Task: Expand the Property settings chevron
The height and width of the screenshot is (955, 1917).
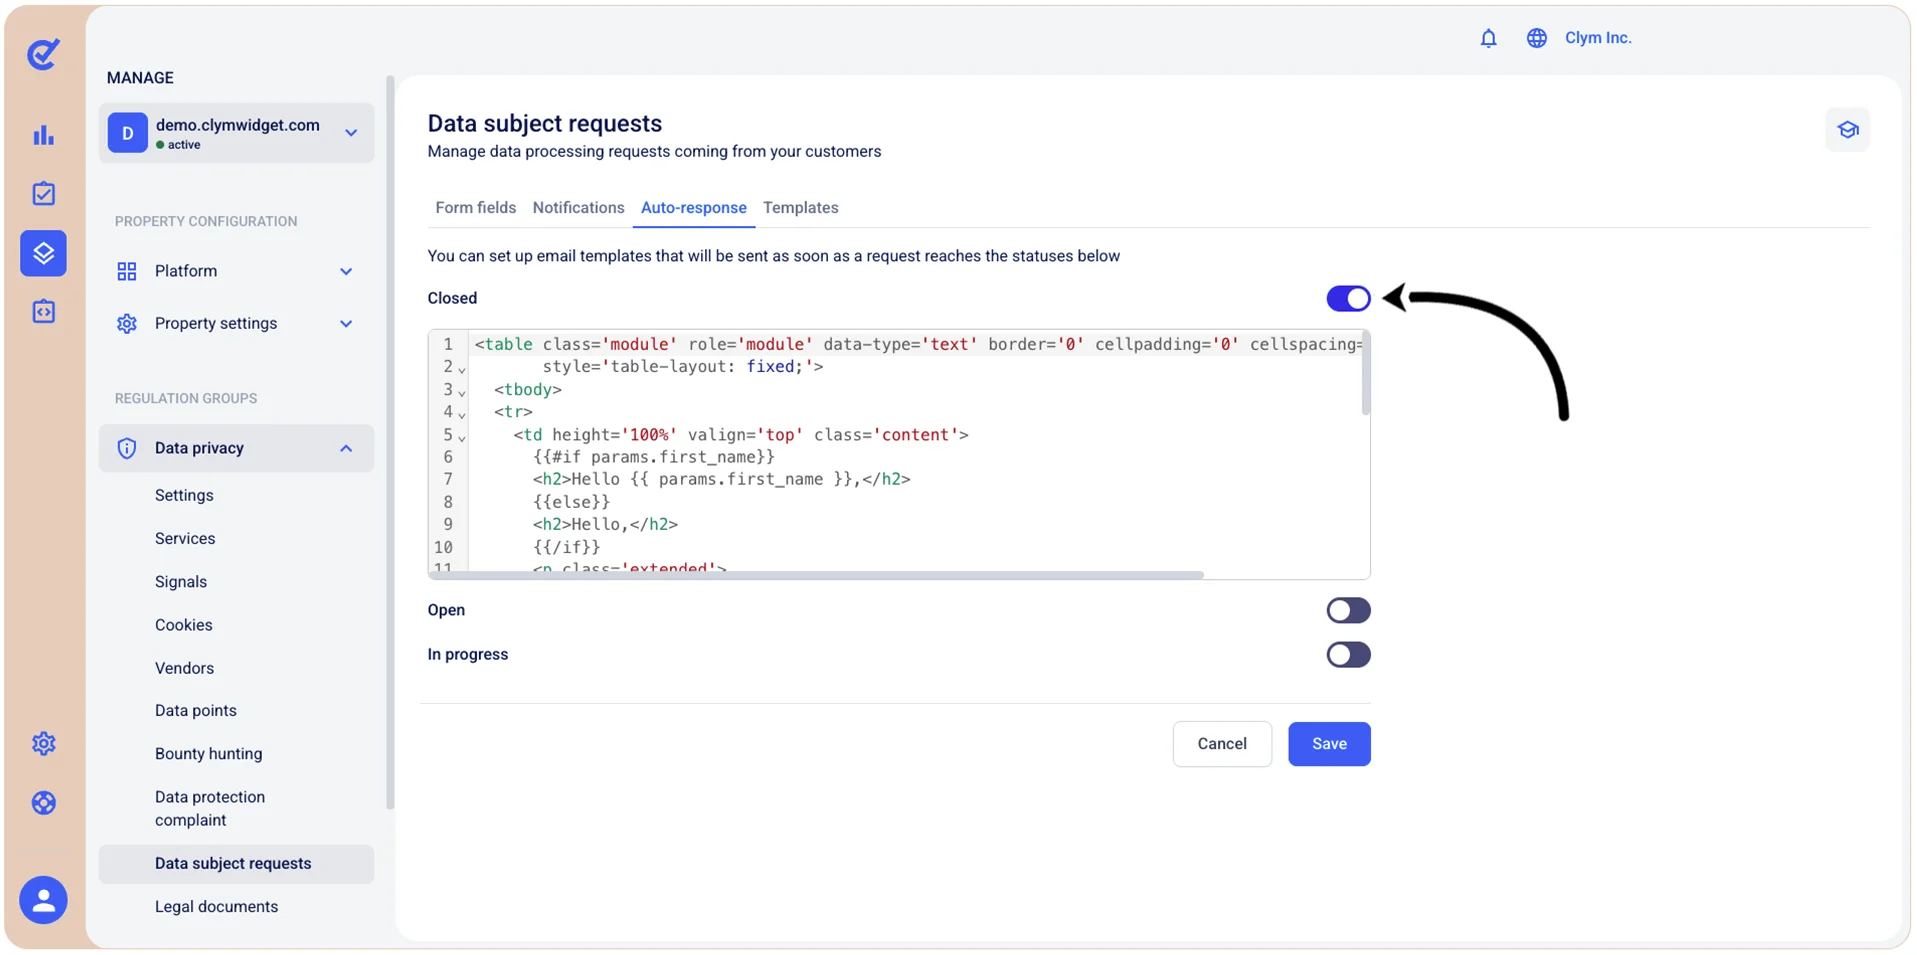Action: click(346, 324)
